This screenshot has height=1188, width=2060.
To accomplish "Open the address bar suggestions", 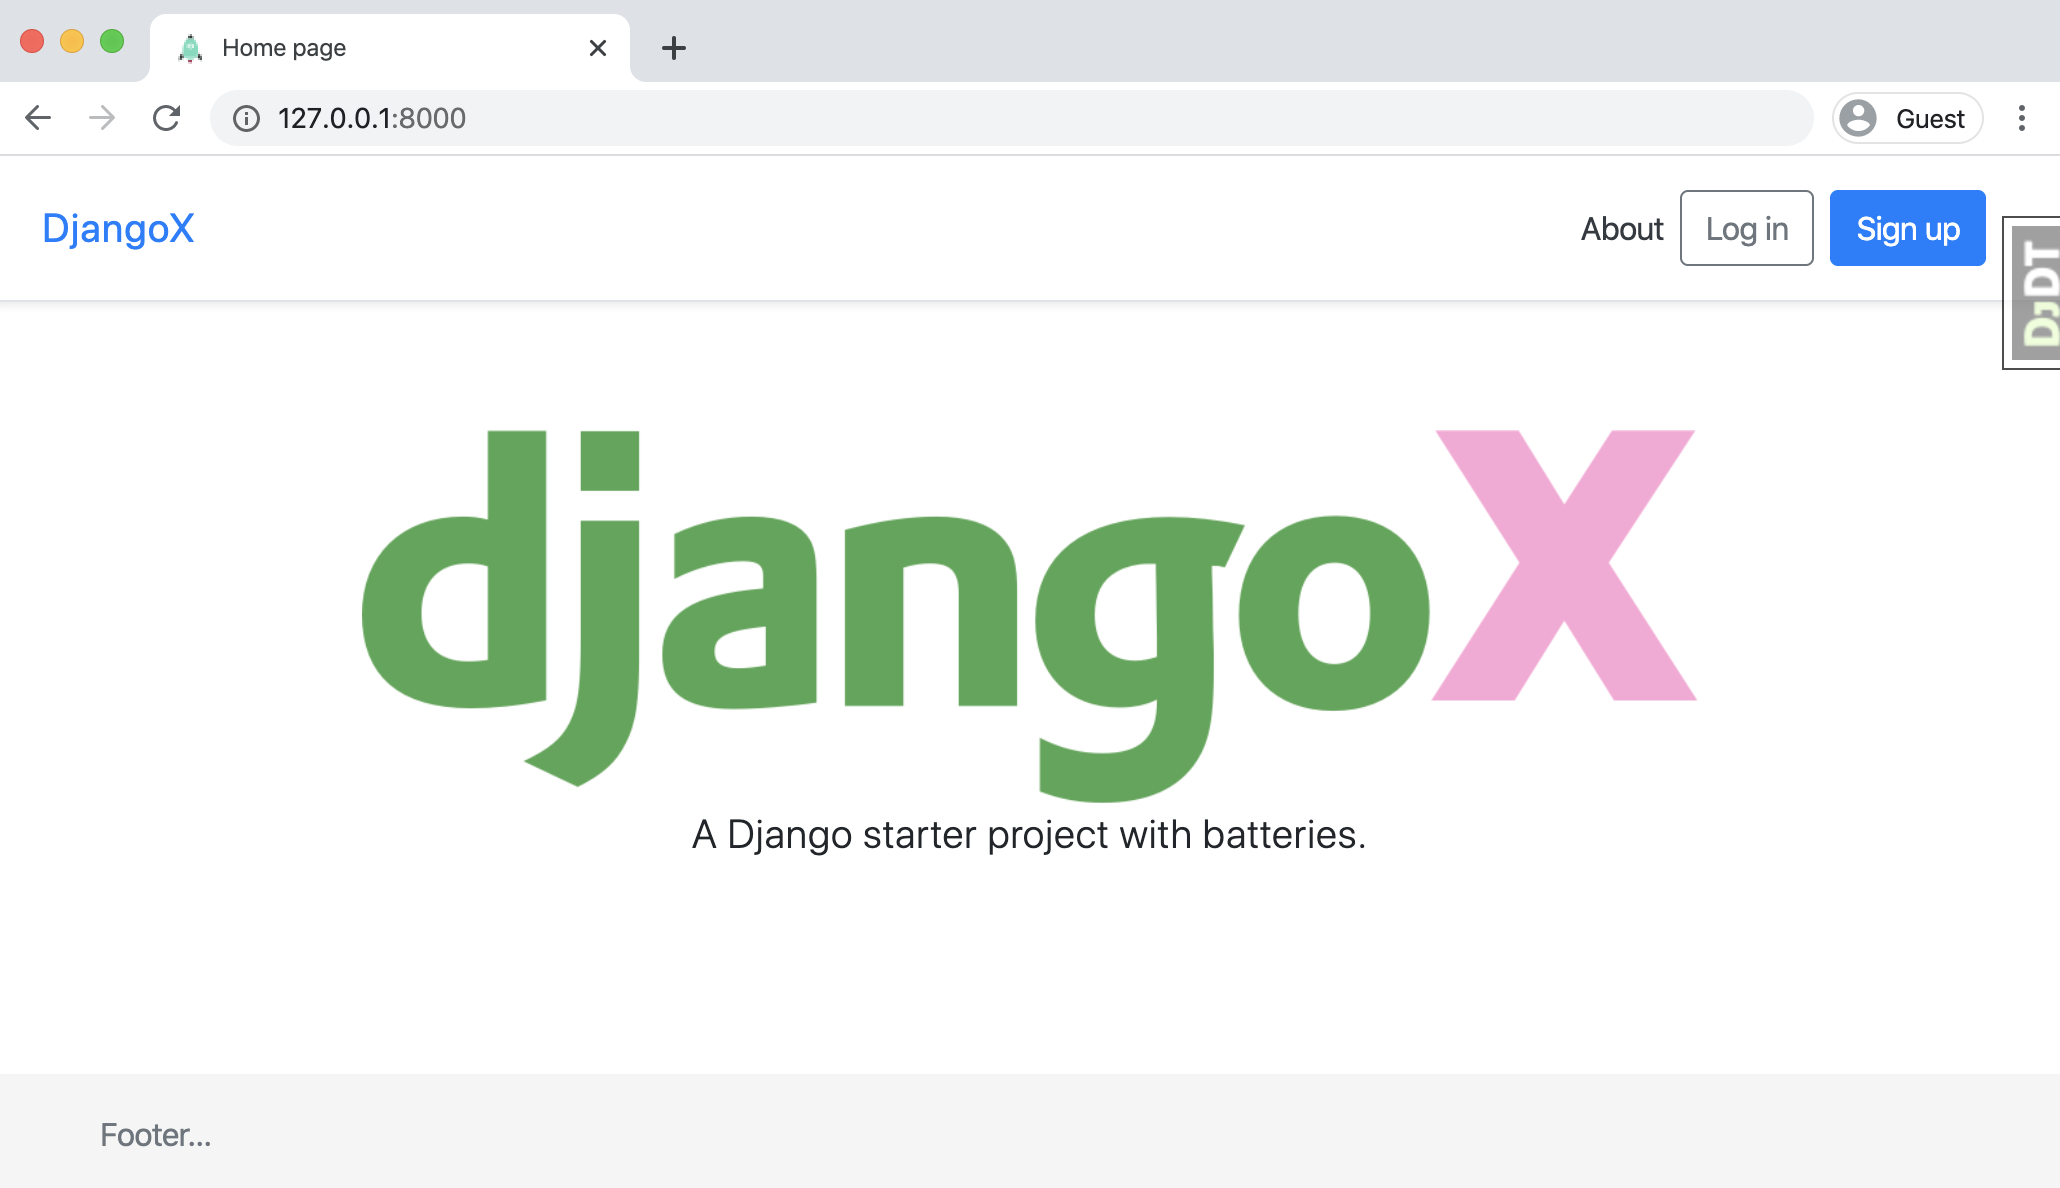I will pyautogui.click(x=700, y=117).
